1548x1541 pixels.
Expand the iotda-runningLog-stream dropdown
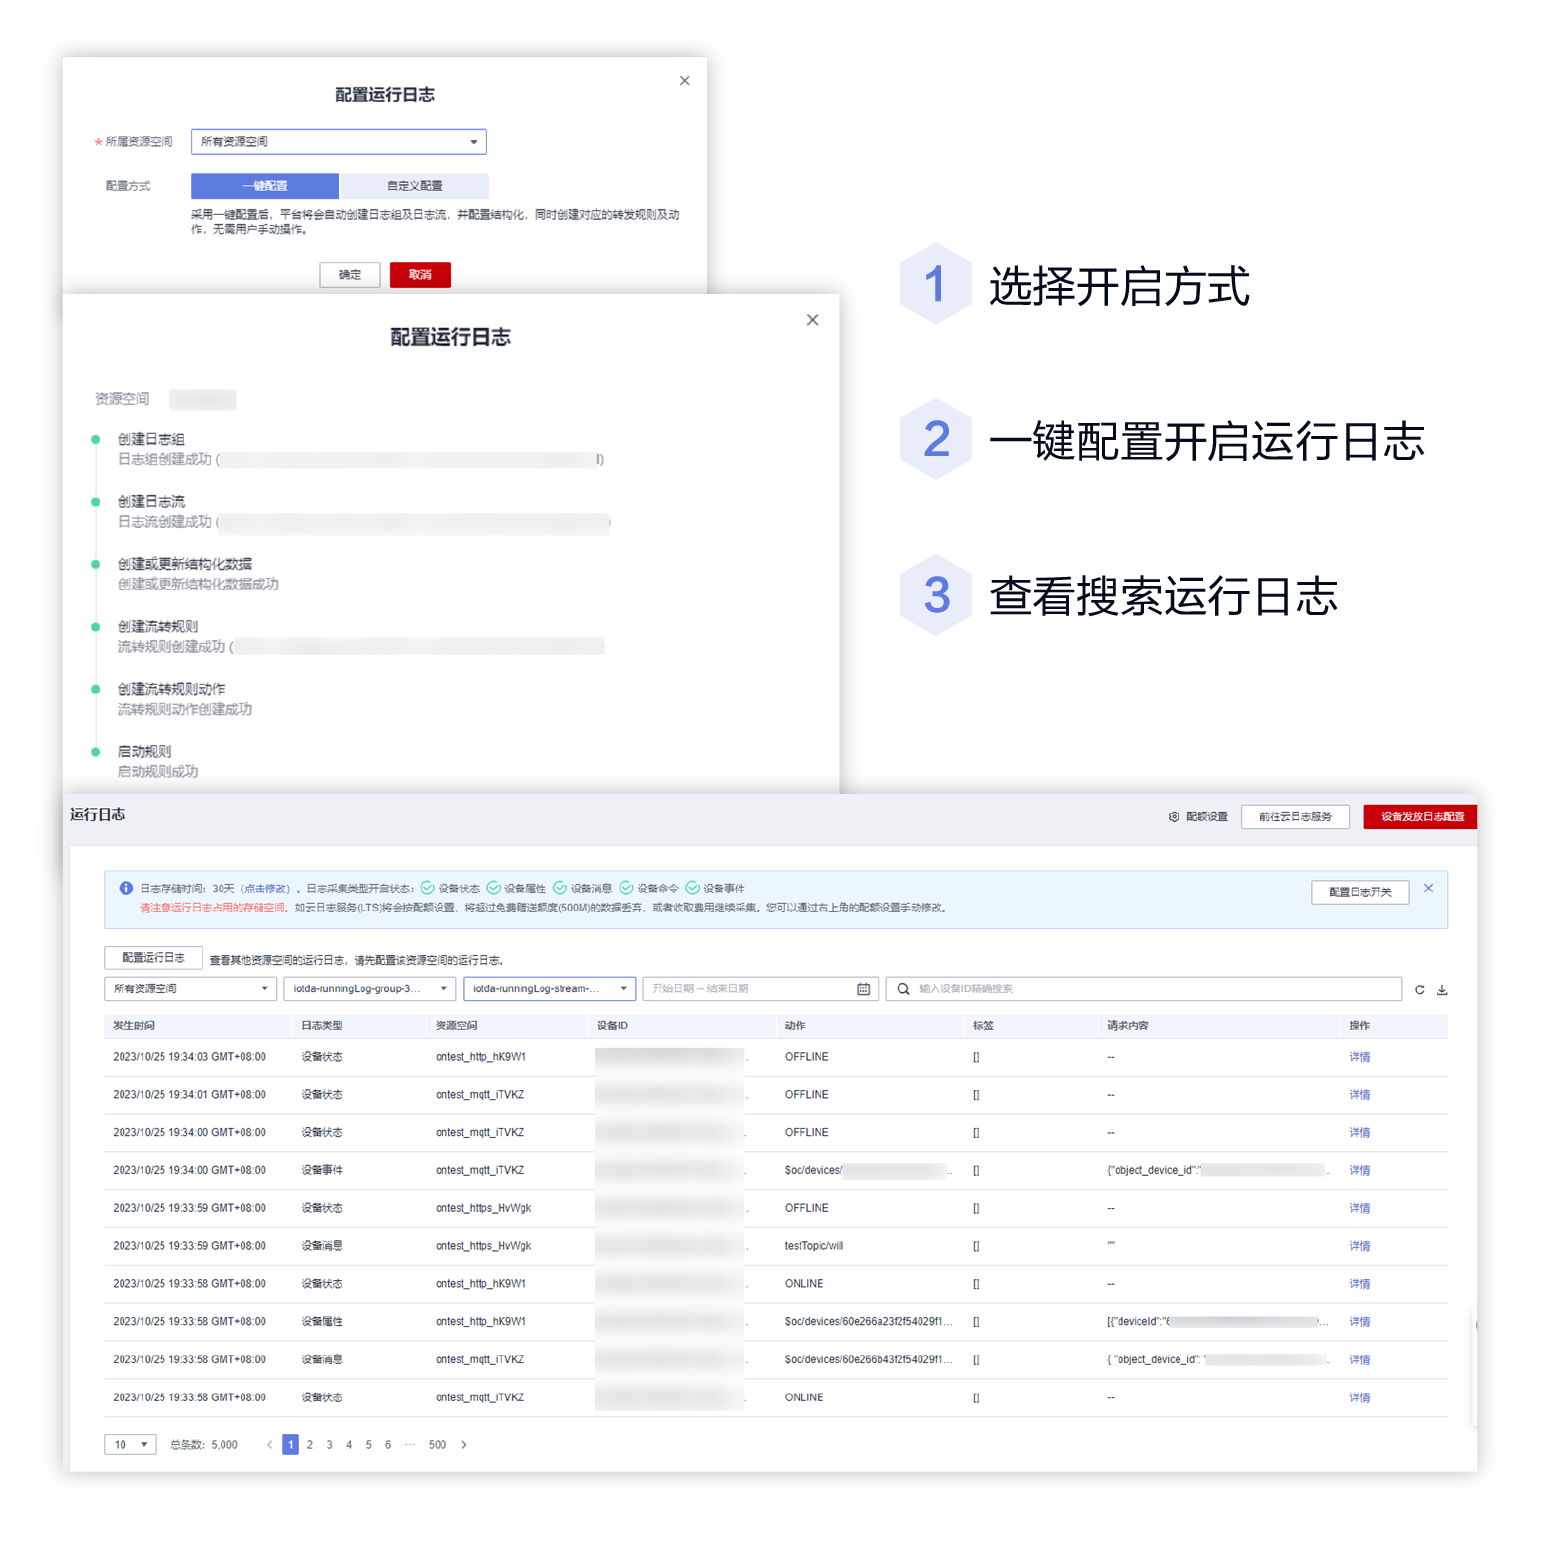click(x=550, y=989)
